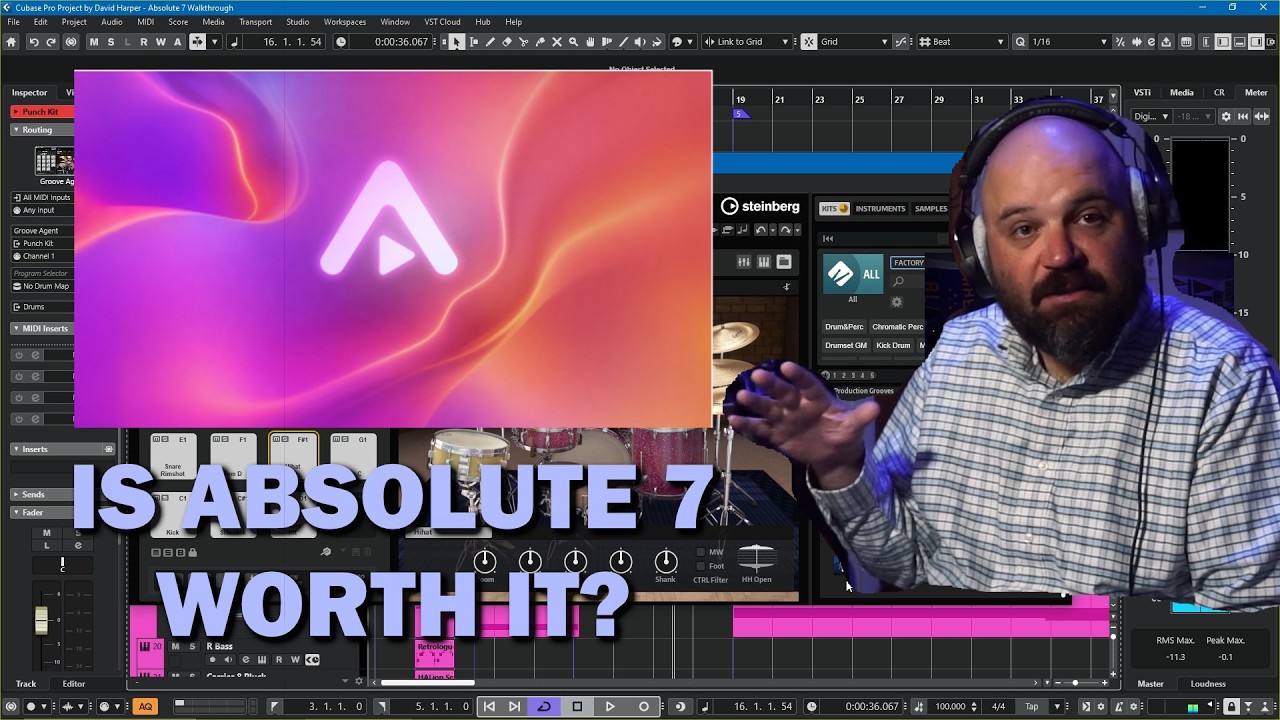Click the Quantize Q icon
The image size is (1280, 720).
click(1020, 42)
